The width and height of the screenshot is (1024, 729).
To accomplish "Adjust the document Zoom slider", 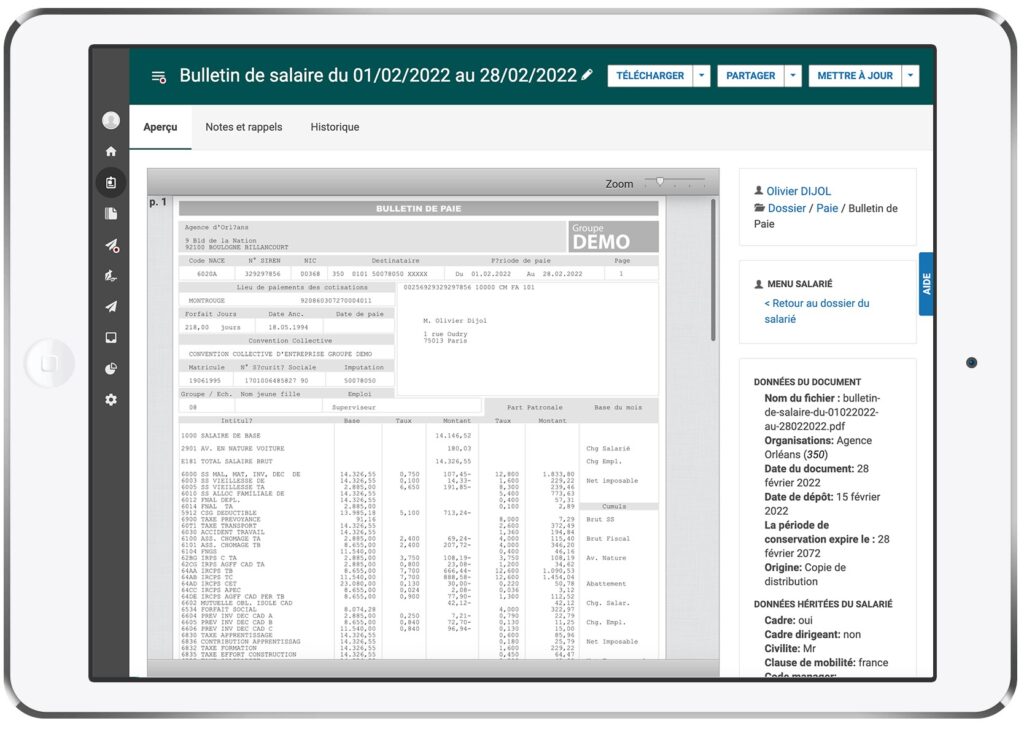I will coord(660,182).
